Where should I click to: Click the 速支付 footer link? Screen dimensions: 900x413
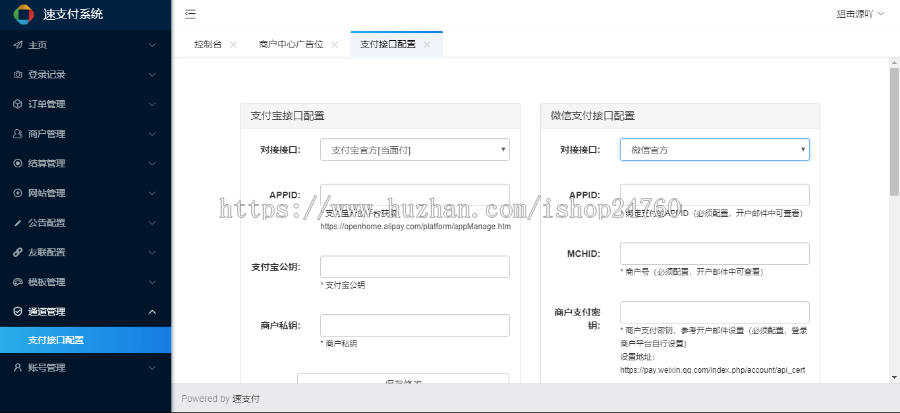pyautogui.click(x=246, y=399)
